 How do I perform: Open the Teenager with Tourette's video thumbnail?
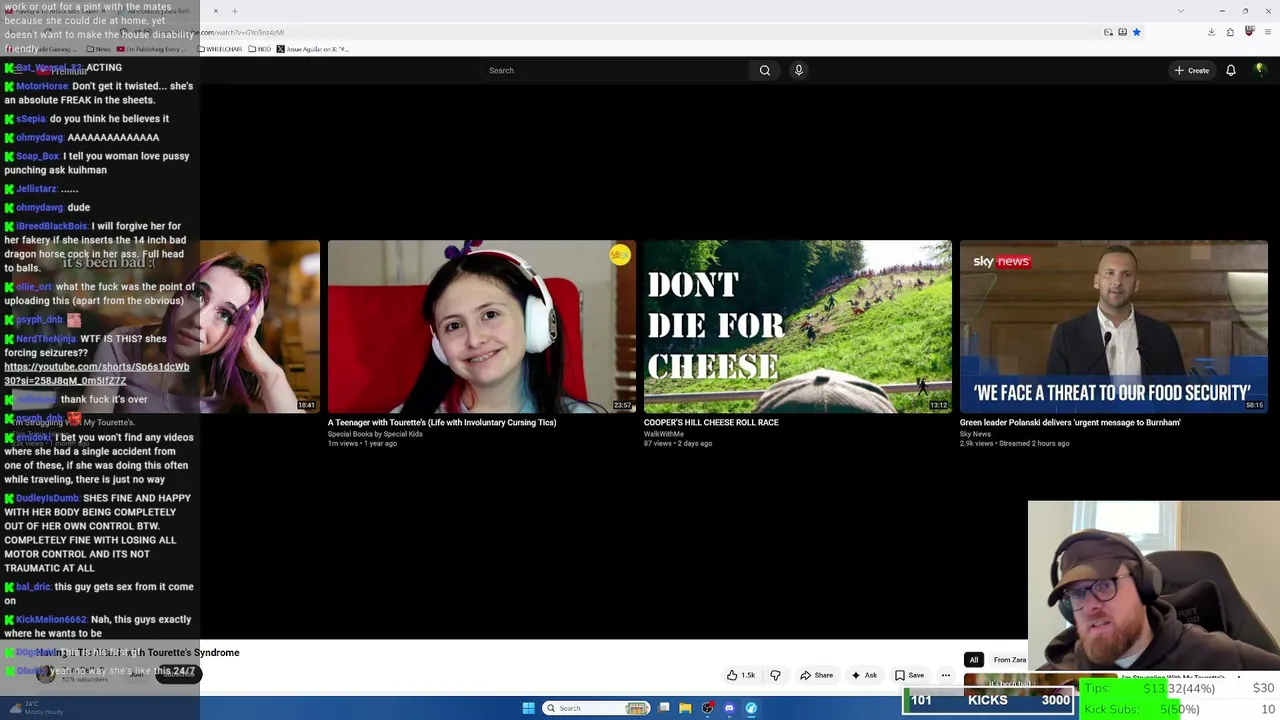coord(481,326)
